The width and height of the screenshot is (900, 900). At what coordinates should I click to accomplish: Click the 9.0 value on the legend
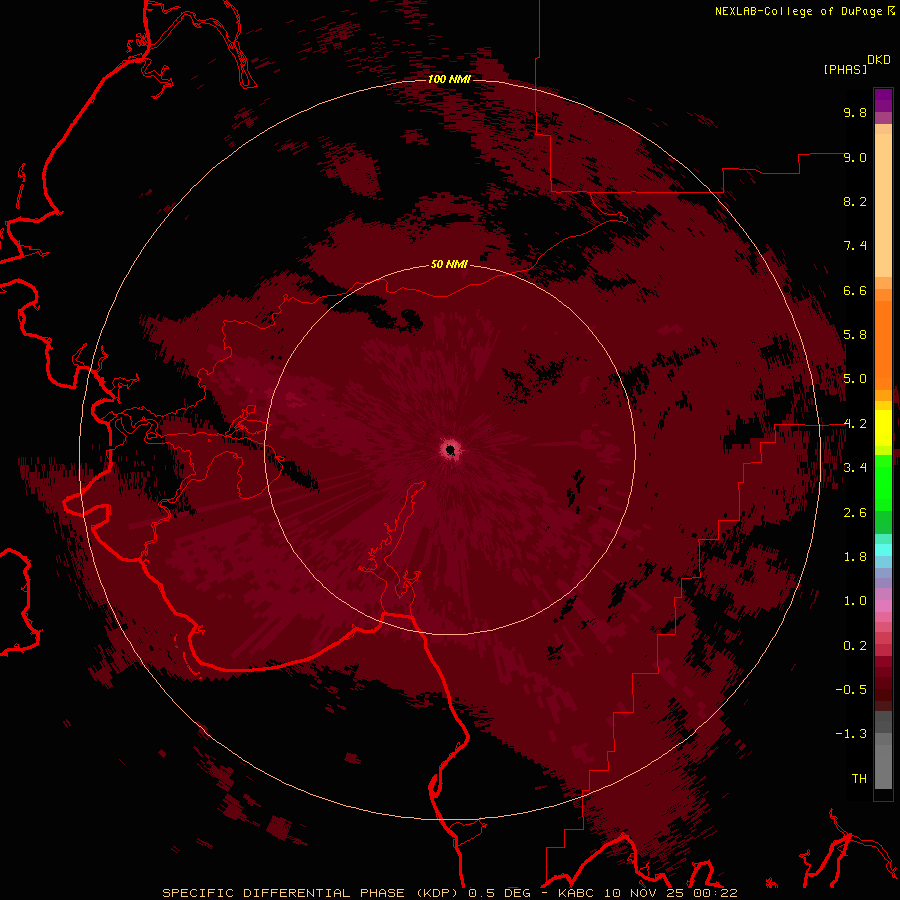coord(855,157)
